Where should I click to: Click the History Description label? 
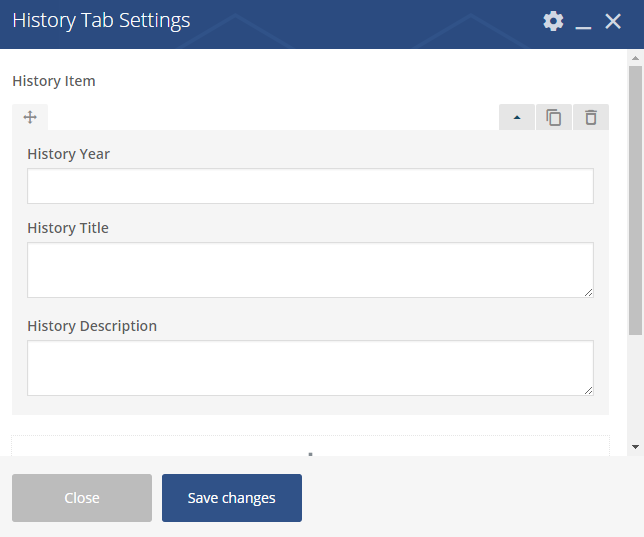click(92, 326)
